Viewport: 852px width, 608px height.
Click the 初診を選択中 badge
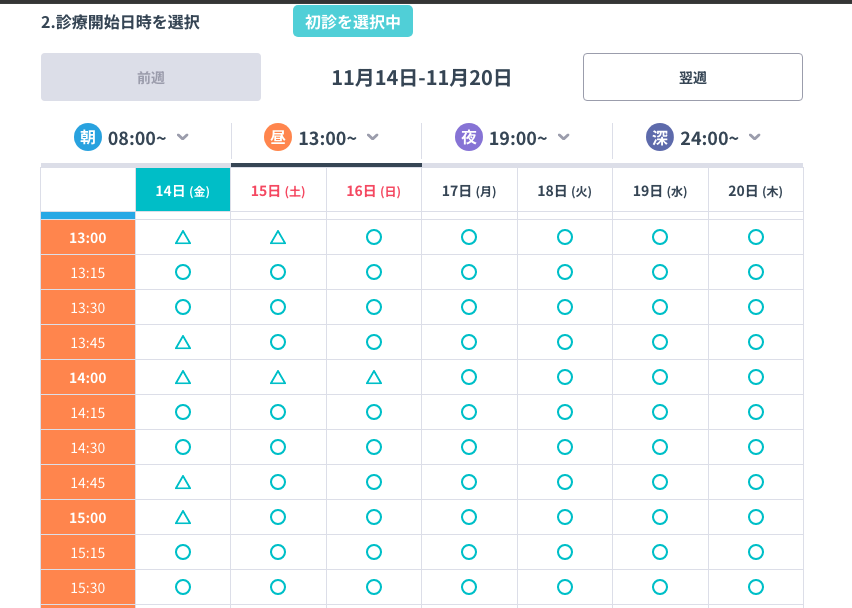coord(352,21)
